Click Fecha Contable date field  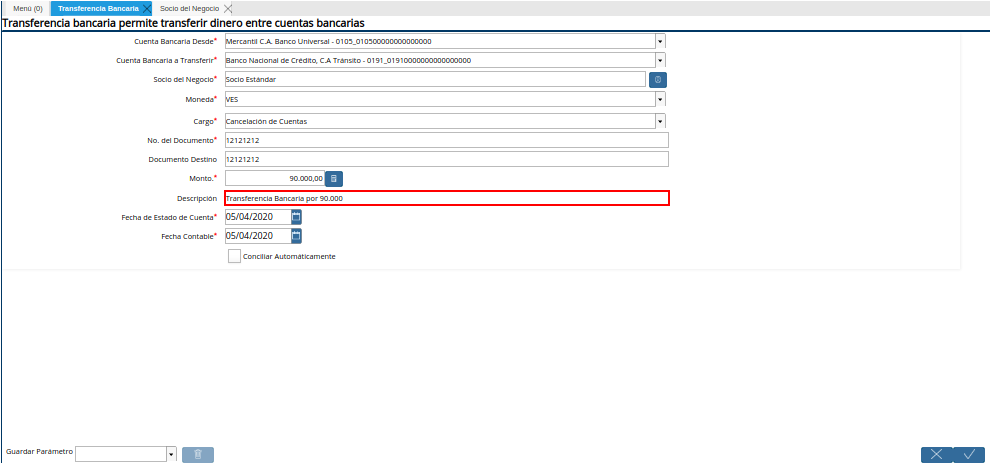click(258, 236)
